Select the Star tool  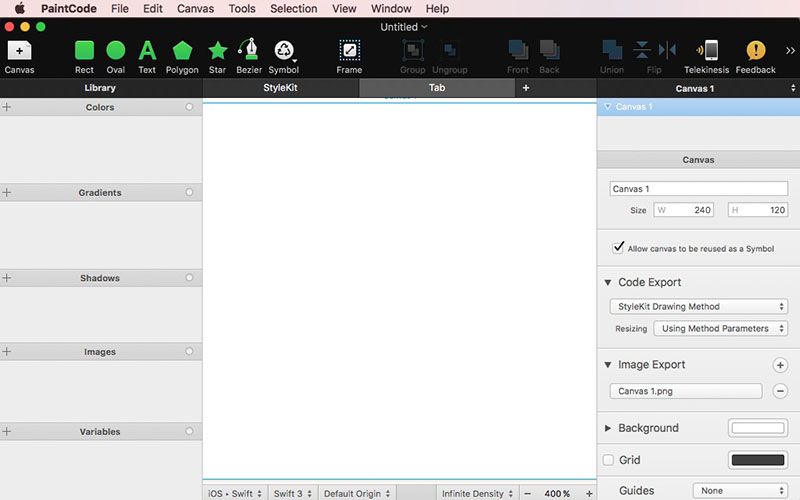pos(217,57)
